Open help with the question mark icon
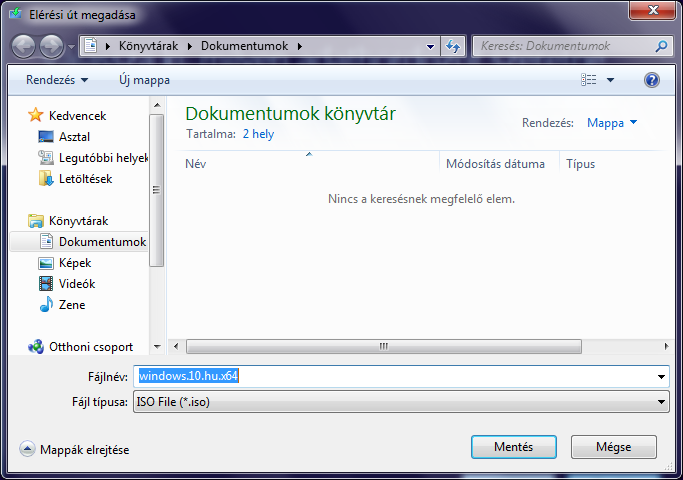This screenshot has height=480, width=683. click(x=652, y=79)
